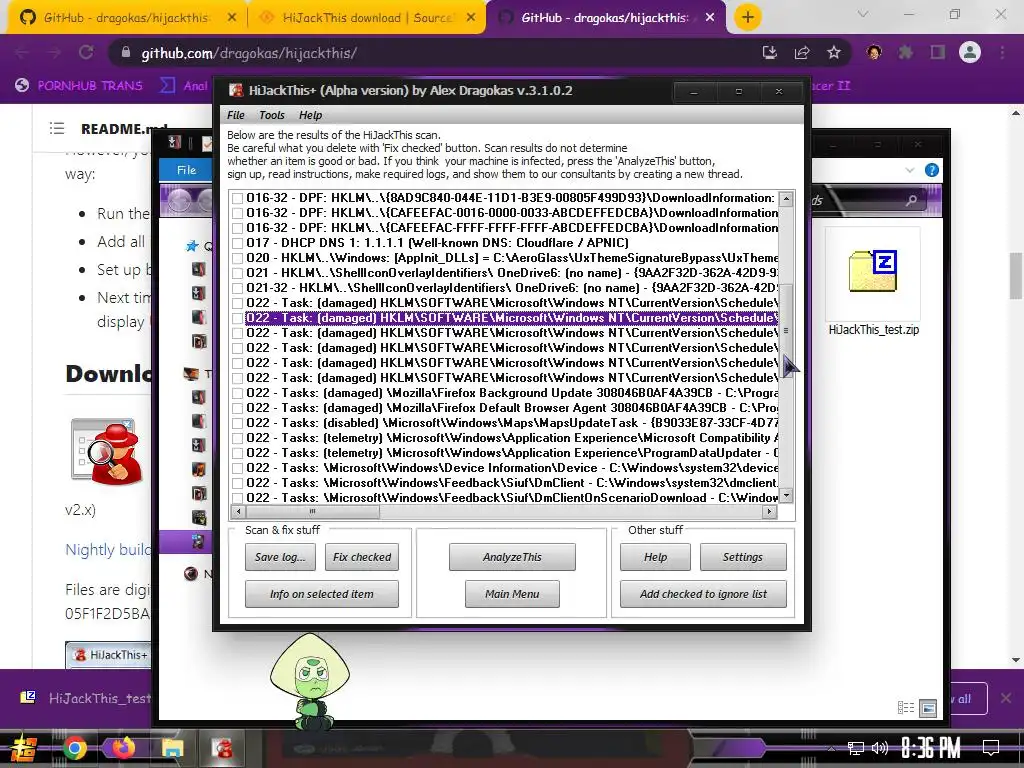Open the Help menu in HiJackThis

(x=310, y=115)
